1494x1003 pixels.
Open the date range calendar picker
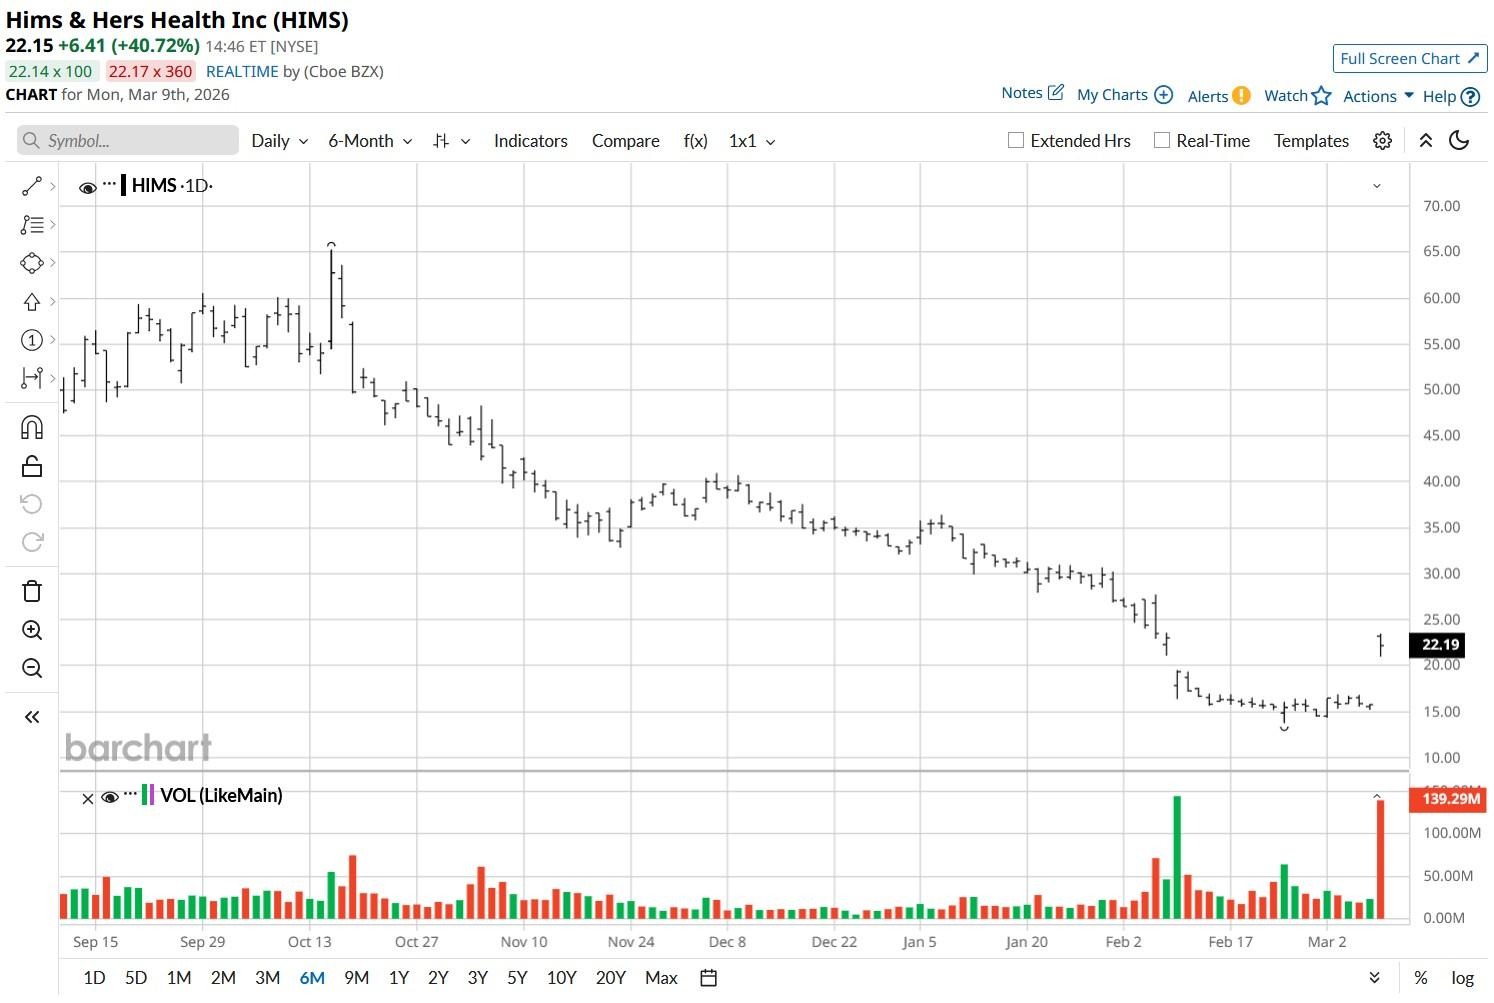click(x=709, y=978)
